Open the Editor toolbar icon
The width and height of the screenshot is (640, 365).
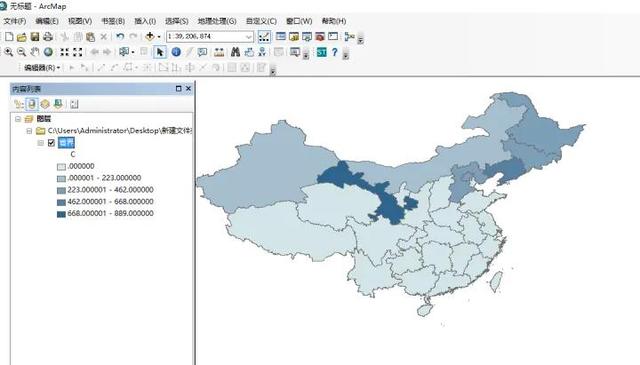tap(264, 37)
